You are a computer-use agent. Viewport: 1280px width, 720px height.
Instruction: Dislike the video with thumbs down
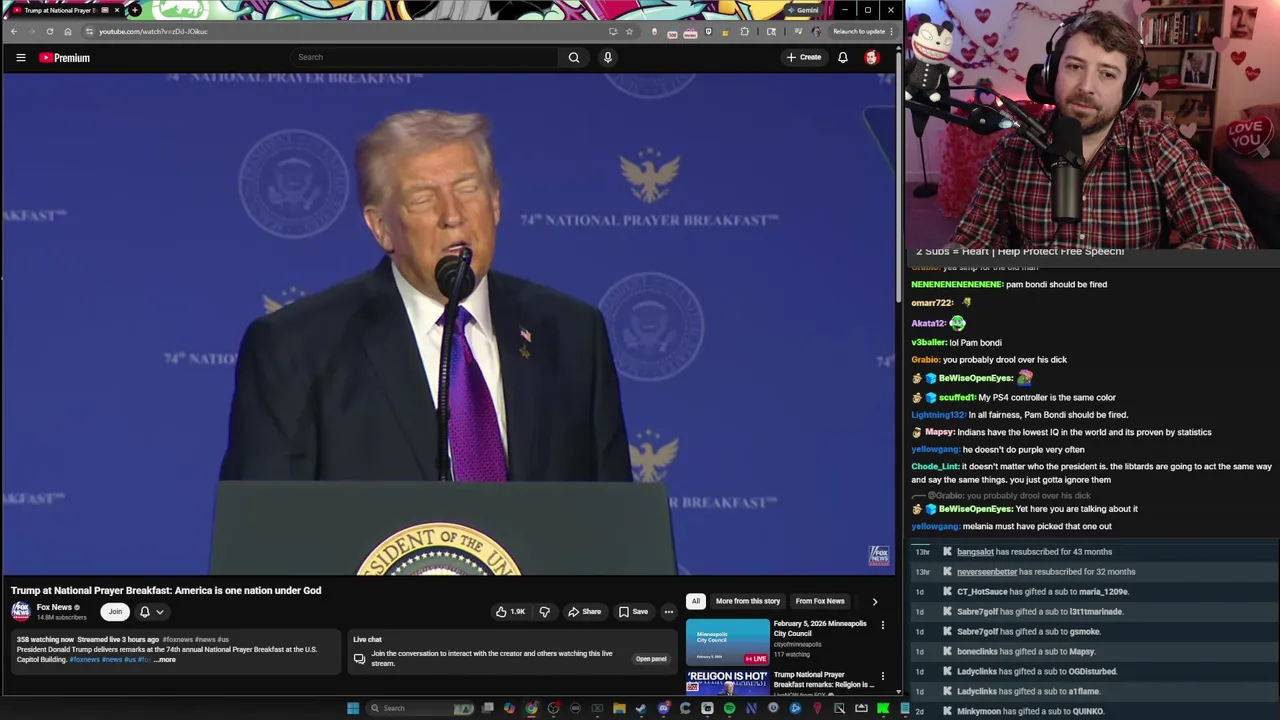coord(545,612)
